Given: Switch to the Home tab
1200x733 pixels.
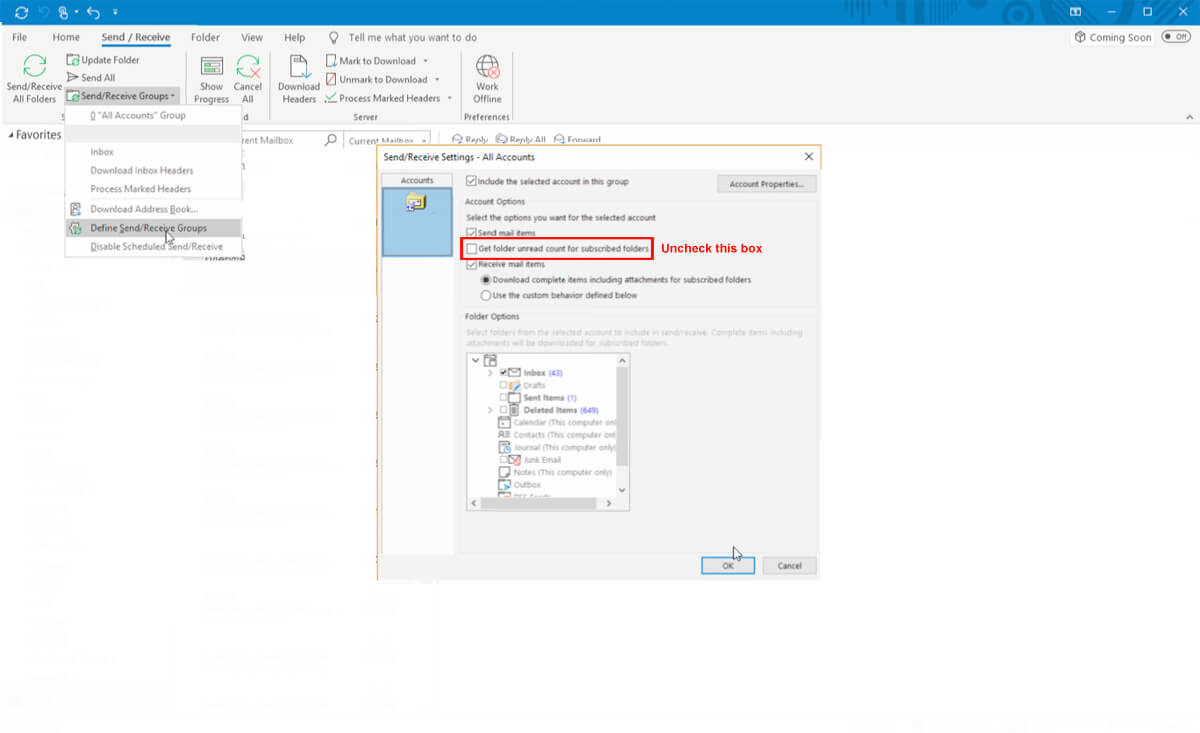Looking at the screenshot, I should click(x=66, y=37).
